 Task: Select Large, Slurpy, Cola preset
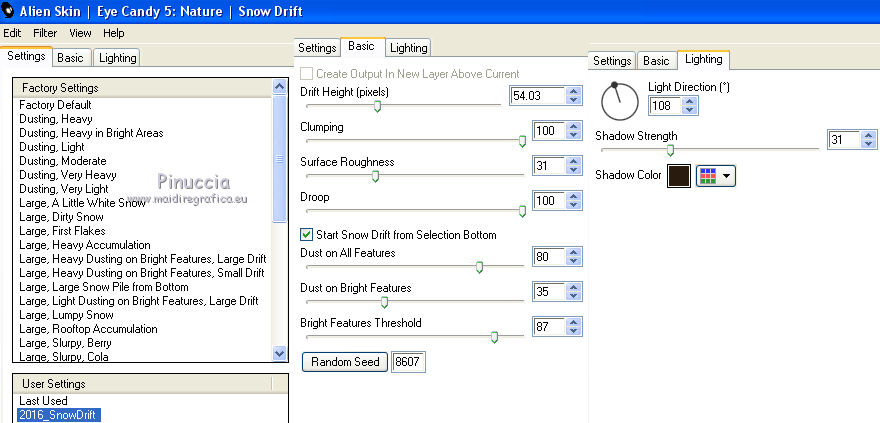(x=64, y=357)
